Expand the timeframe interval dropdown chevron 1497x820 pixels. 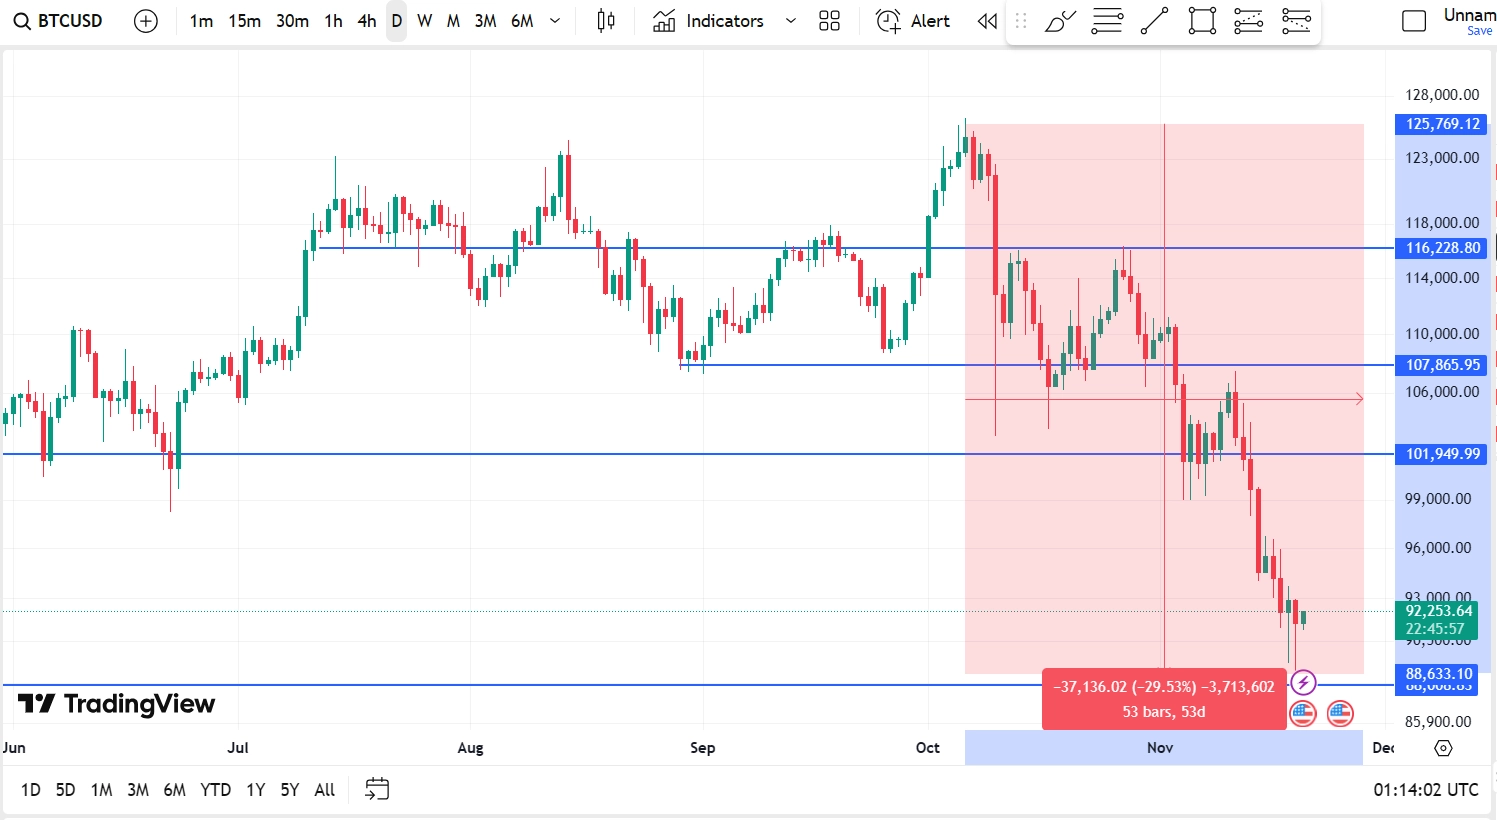tap(555, 21)
